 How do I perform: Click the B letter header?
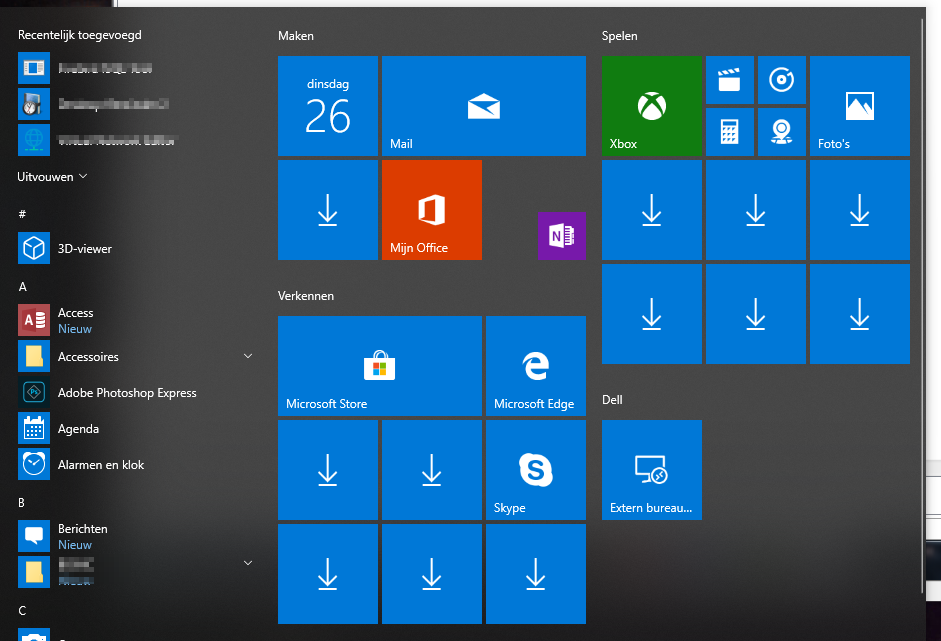[x=22, y=502]
